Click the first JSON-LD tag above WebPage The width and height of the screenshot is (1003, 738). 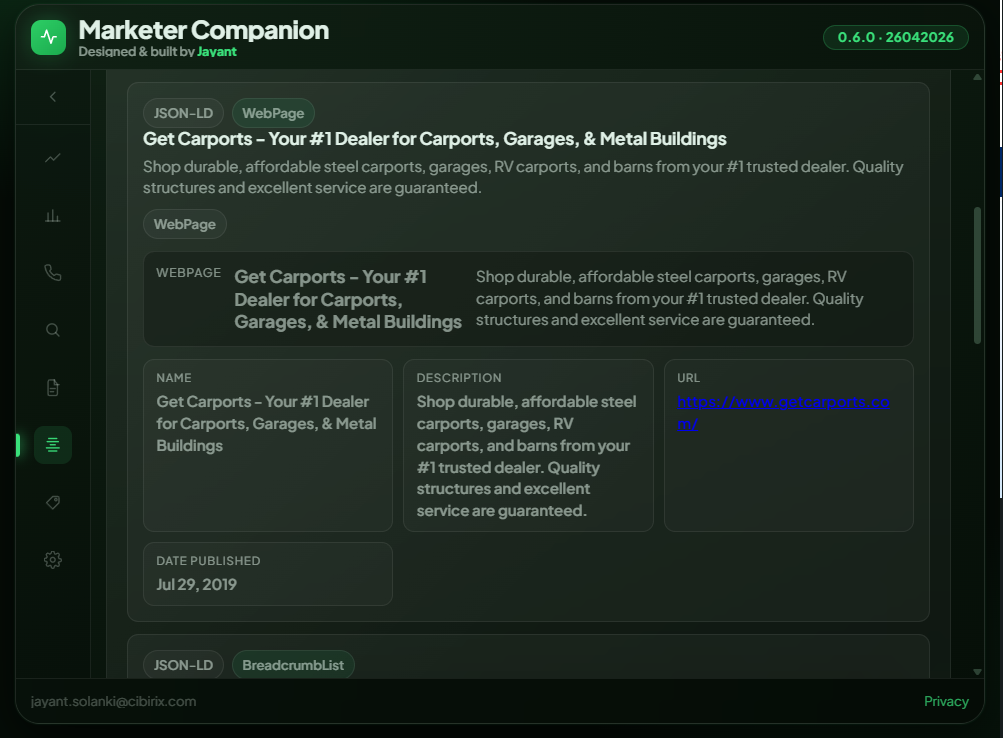[x=183, y=113]
